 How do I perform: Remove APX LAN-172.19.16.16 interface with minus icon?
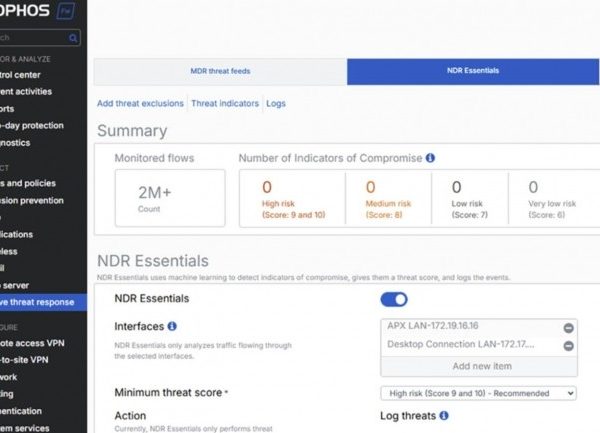568,328
